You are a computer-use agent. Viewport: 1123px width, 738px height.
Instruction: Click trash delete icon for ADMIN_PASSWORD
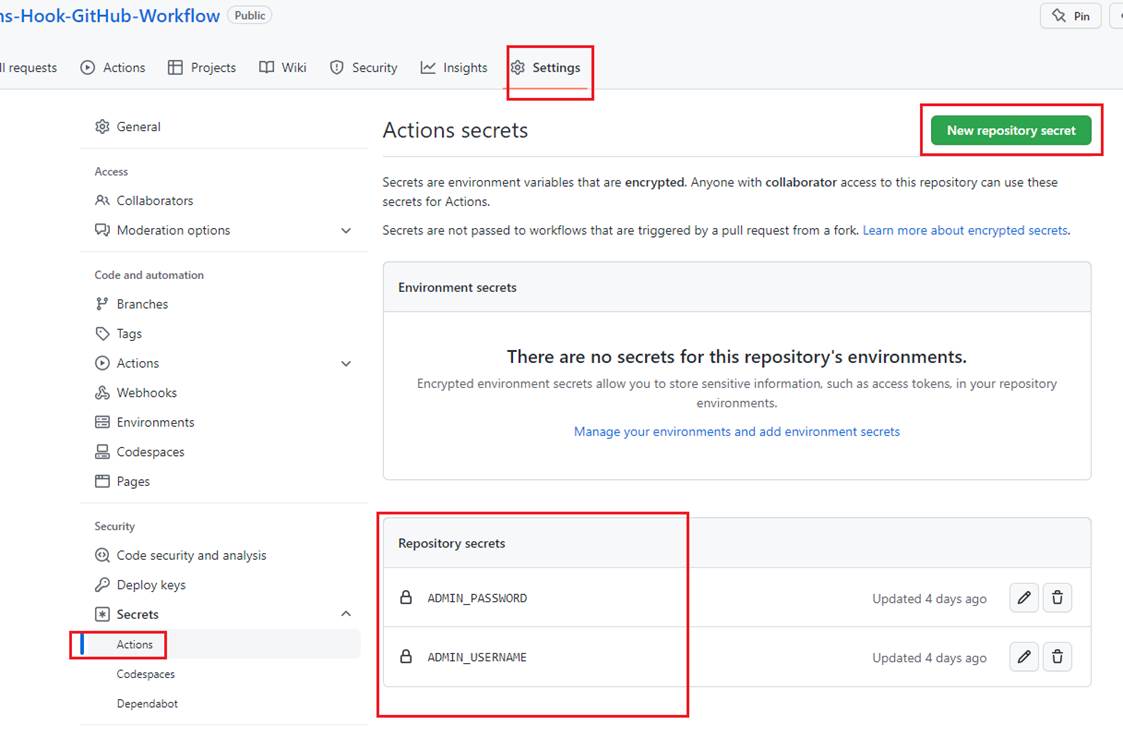(x=1057, y=598)
